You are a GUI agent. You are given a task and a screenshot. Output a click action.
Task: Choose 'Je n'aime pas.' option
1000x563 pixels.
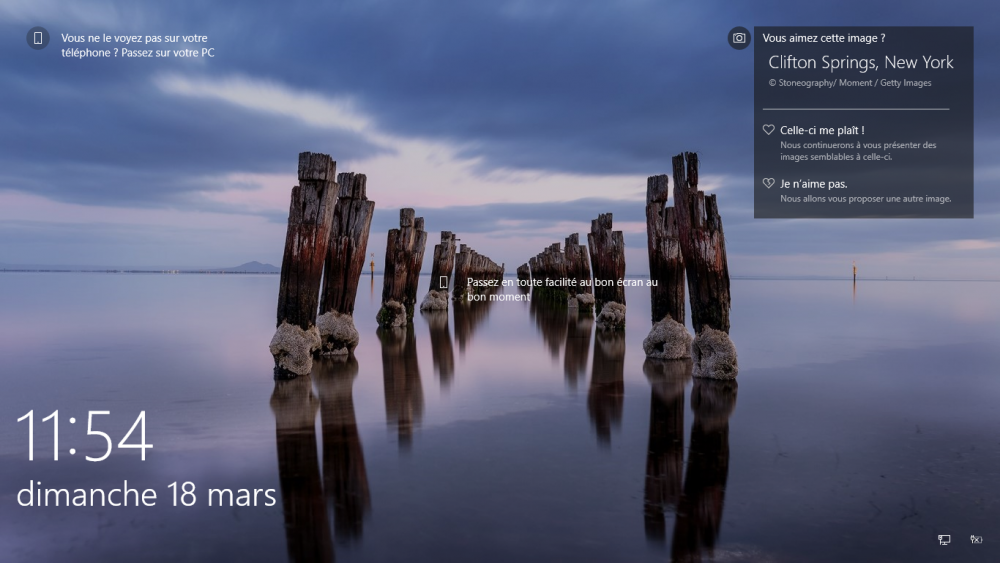click(813, 184)
